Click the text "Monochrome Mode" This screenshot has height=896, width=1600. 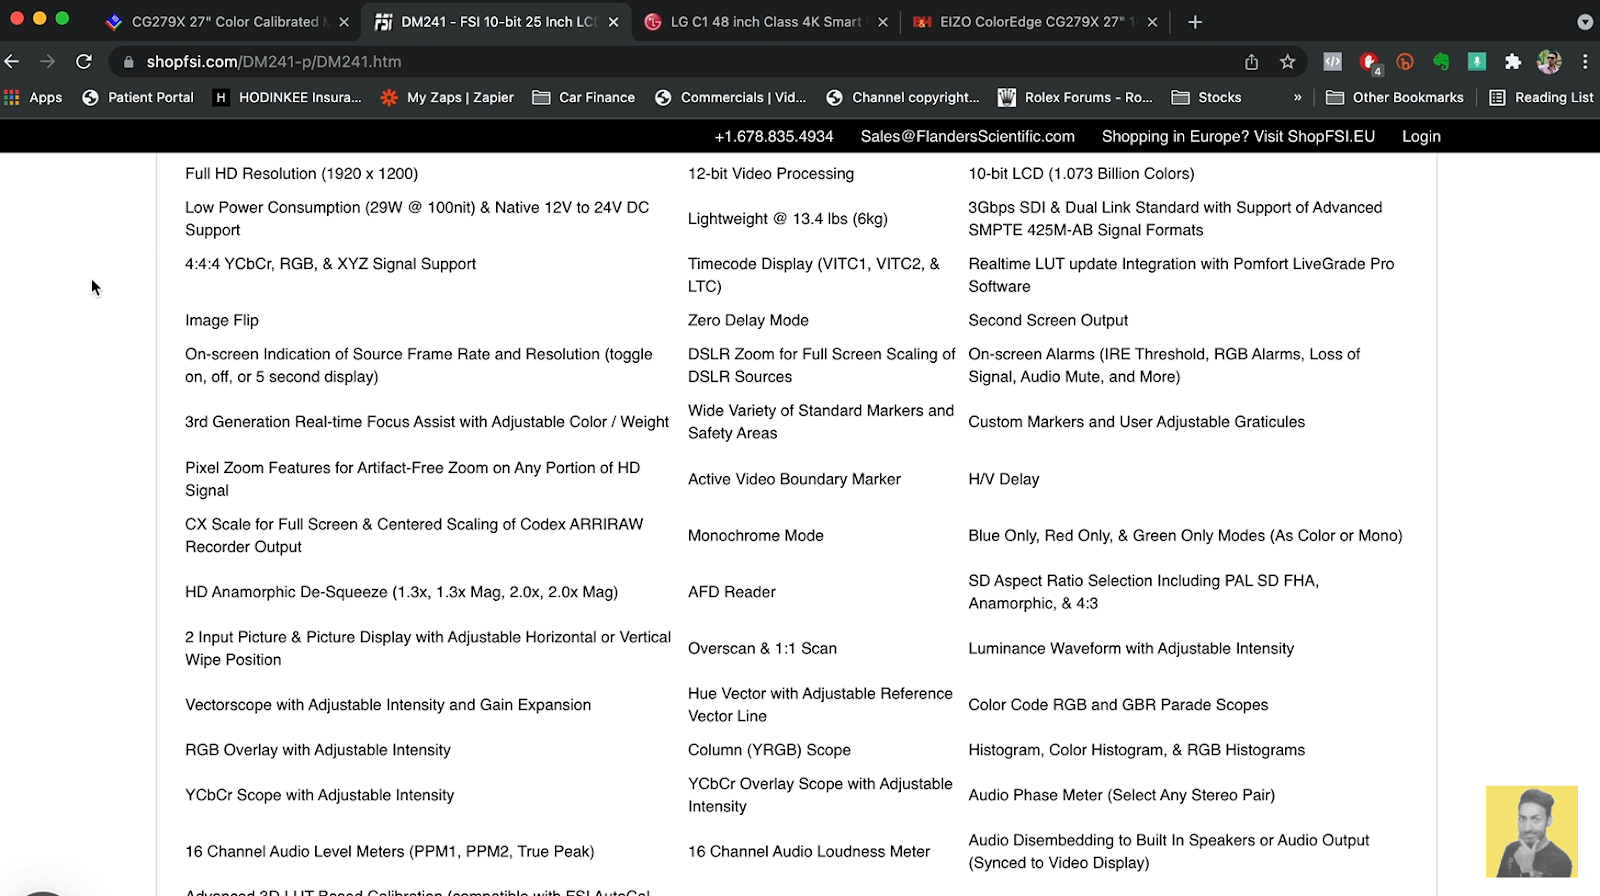(756, 536)
